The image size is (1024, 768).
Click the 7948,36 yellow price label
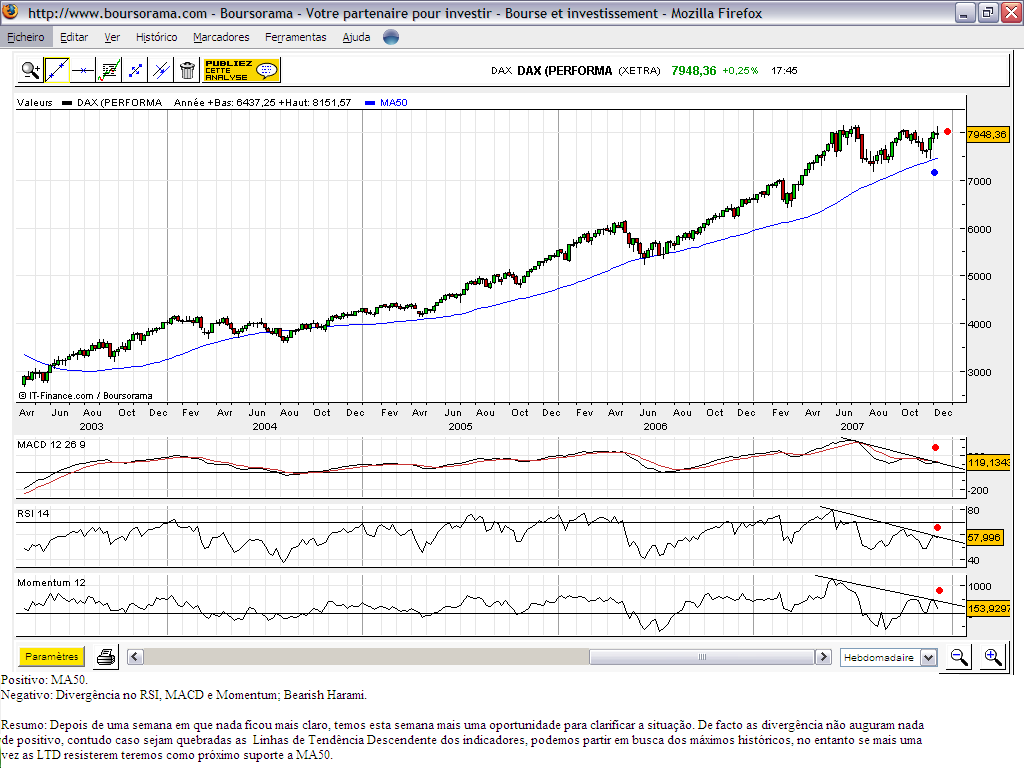click(987, 135)
